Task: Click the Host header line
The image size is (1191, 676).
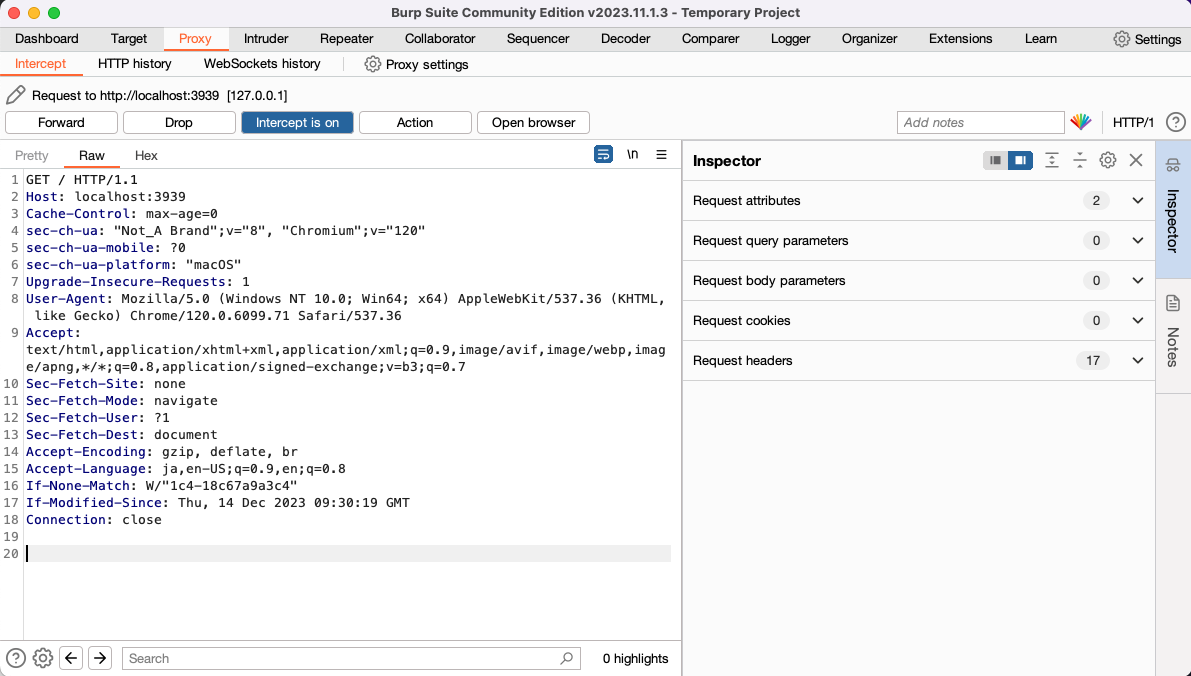Action: point(106,197)
